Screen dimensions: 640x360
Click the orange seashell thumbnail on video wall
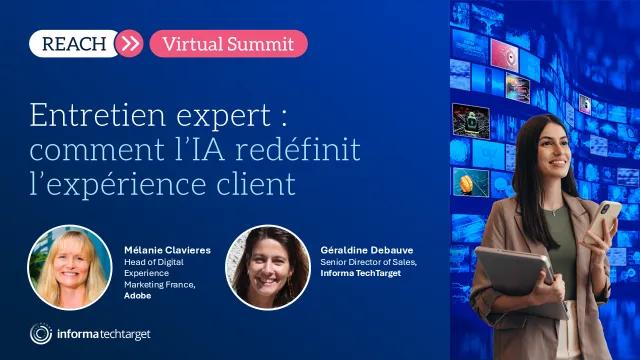[471, 182]
